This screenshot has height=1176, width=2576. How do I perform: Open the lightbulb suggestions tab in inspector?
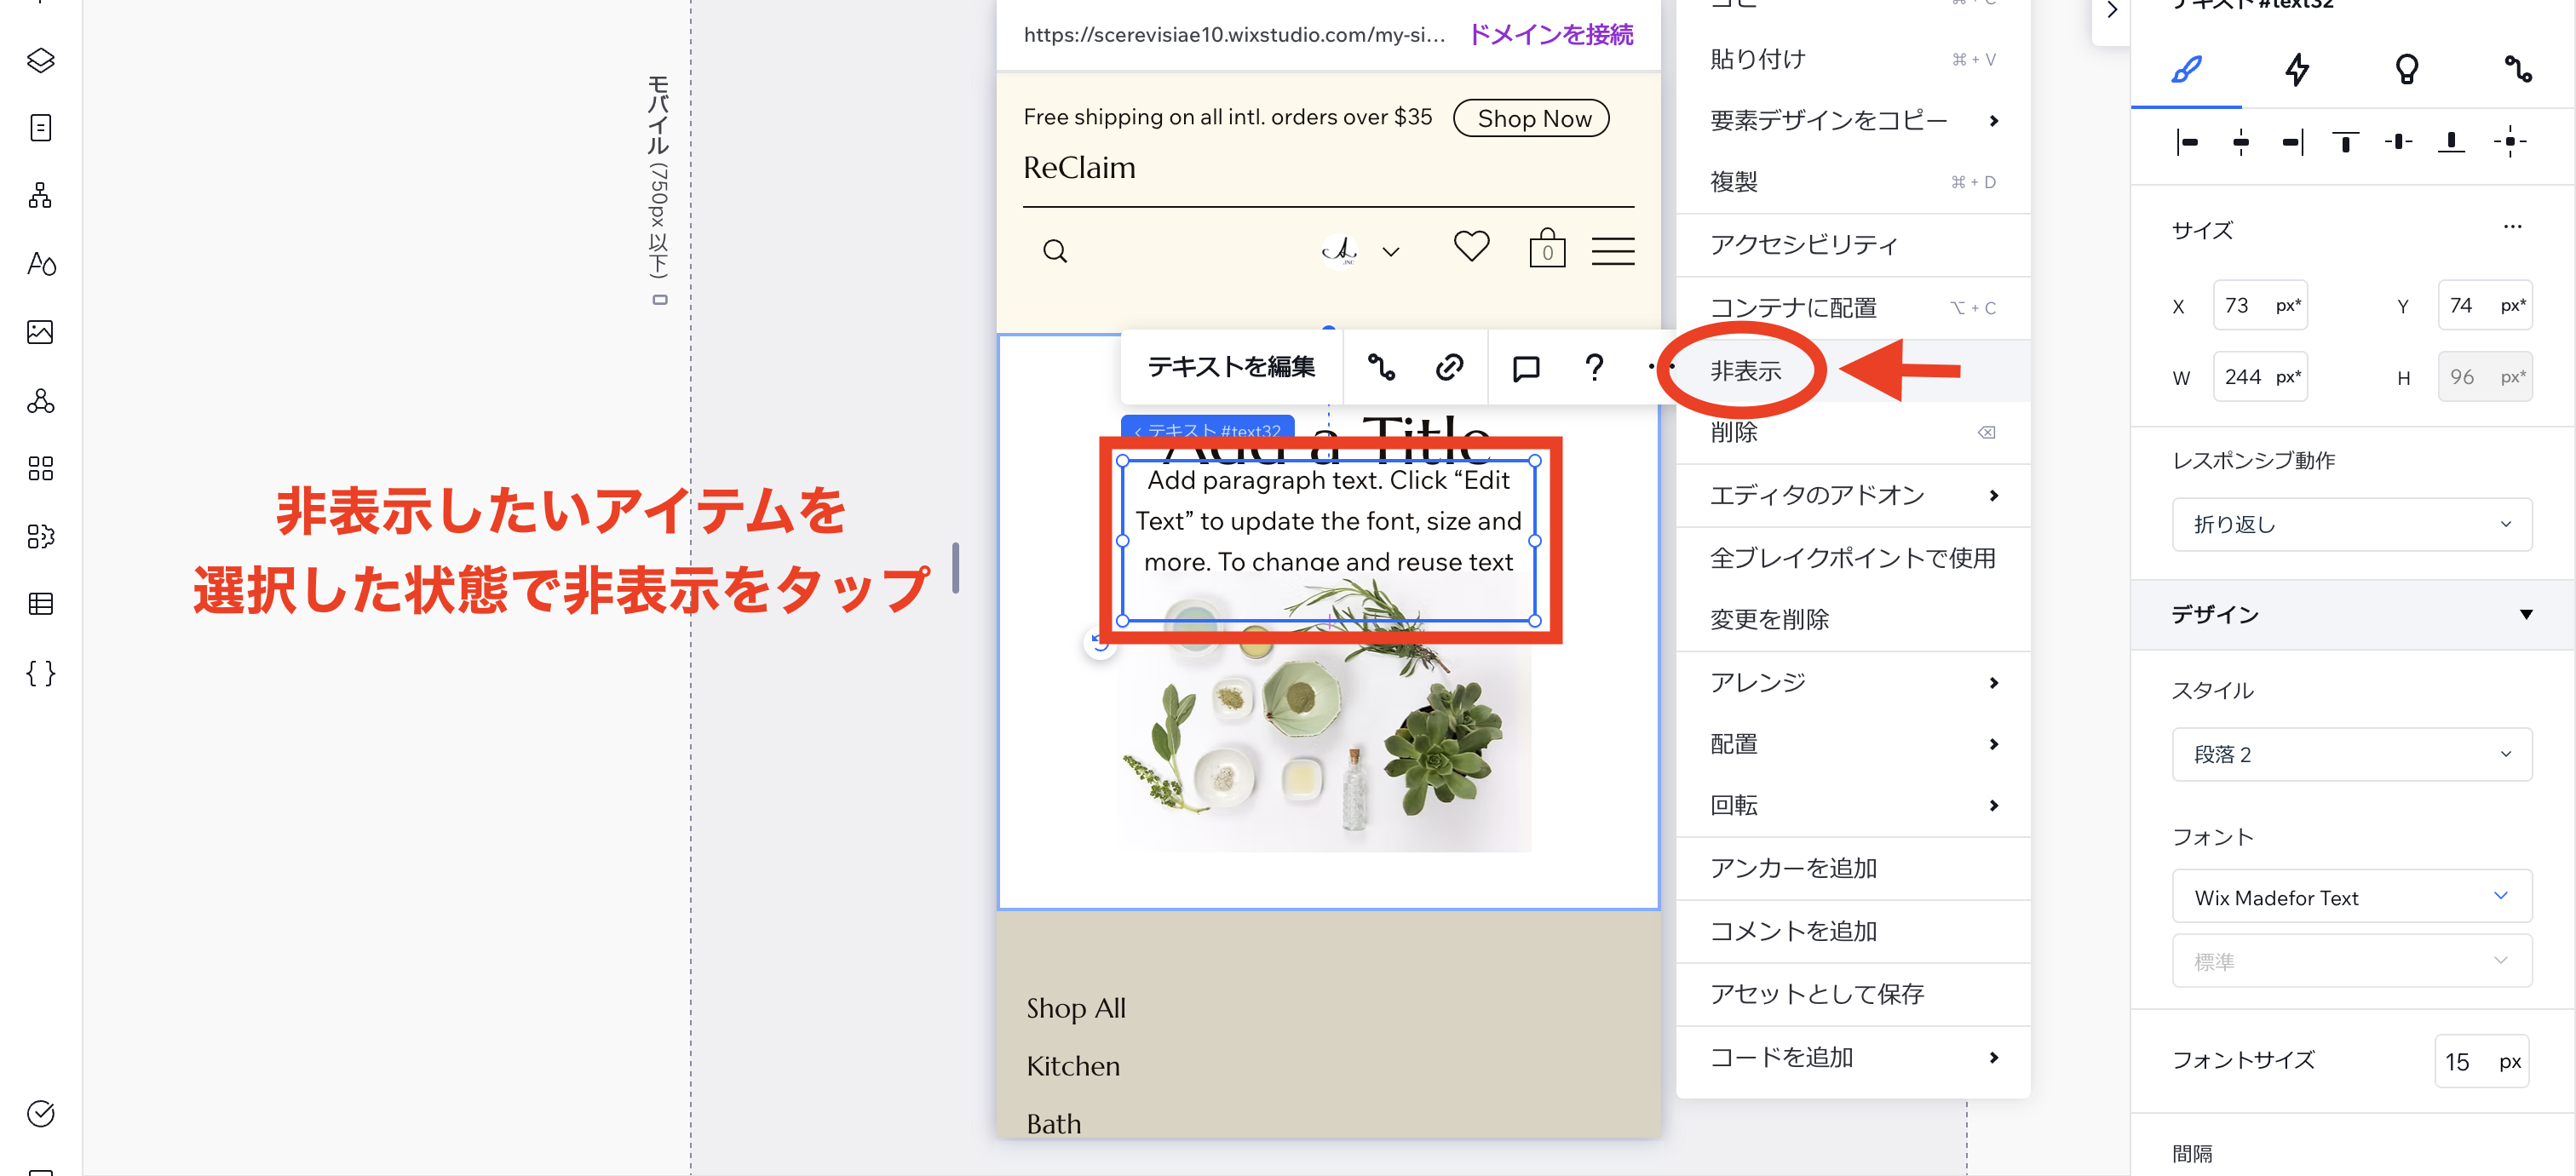pos(2408,70)
